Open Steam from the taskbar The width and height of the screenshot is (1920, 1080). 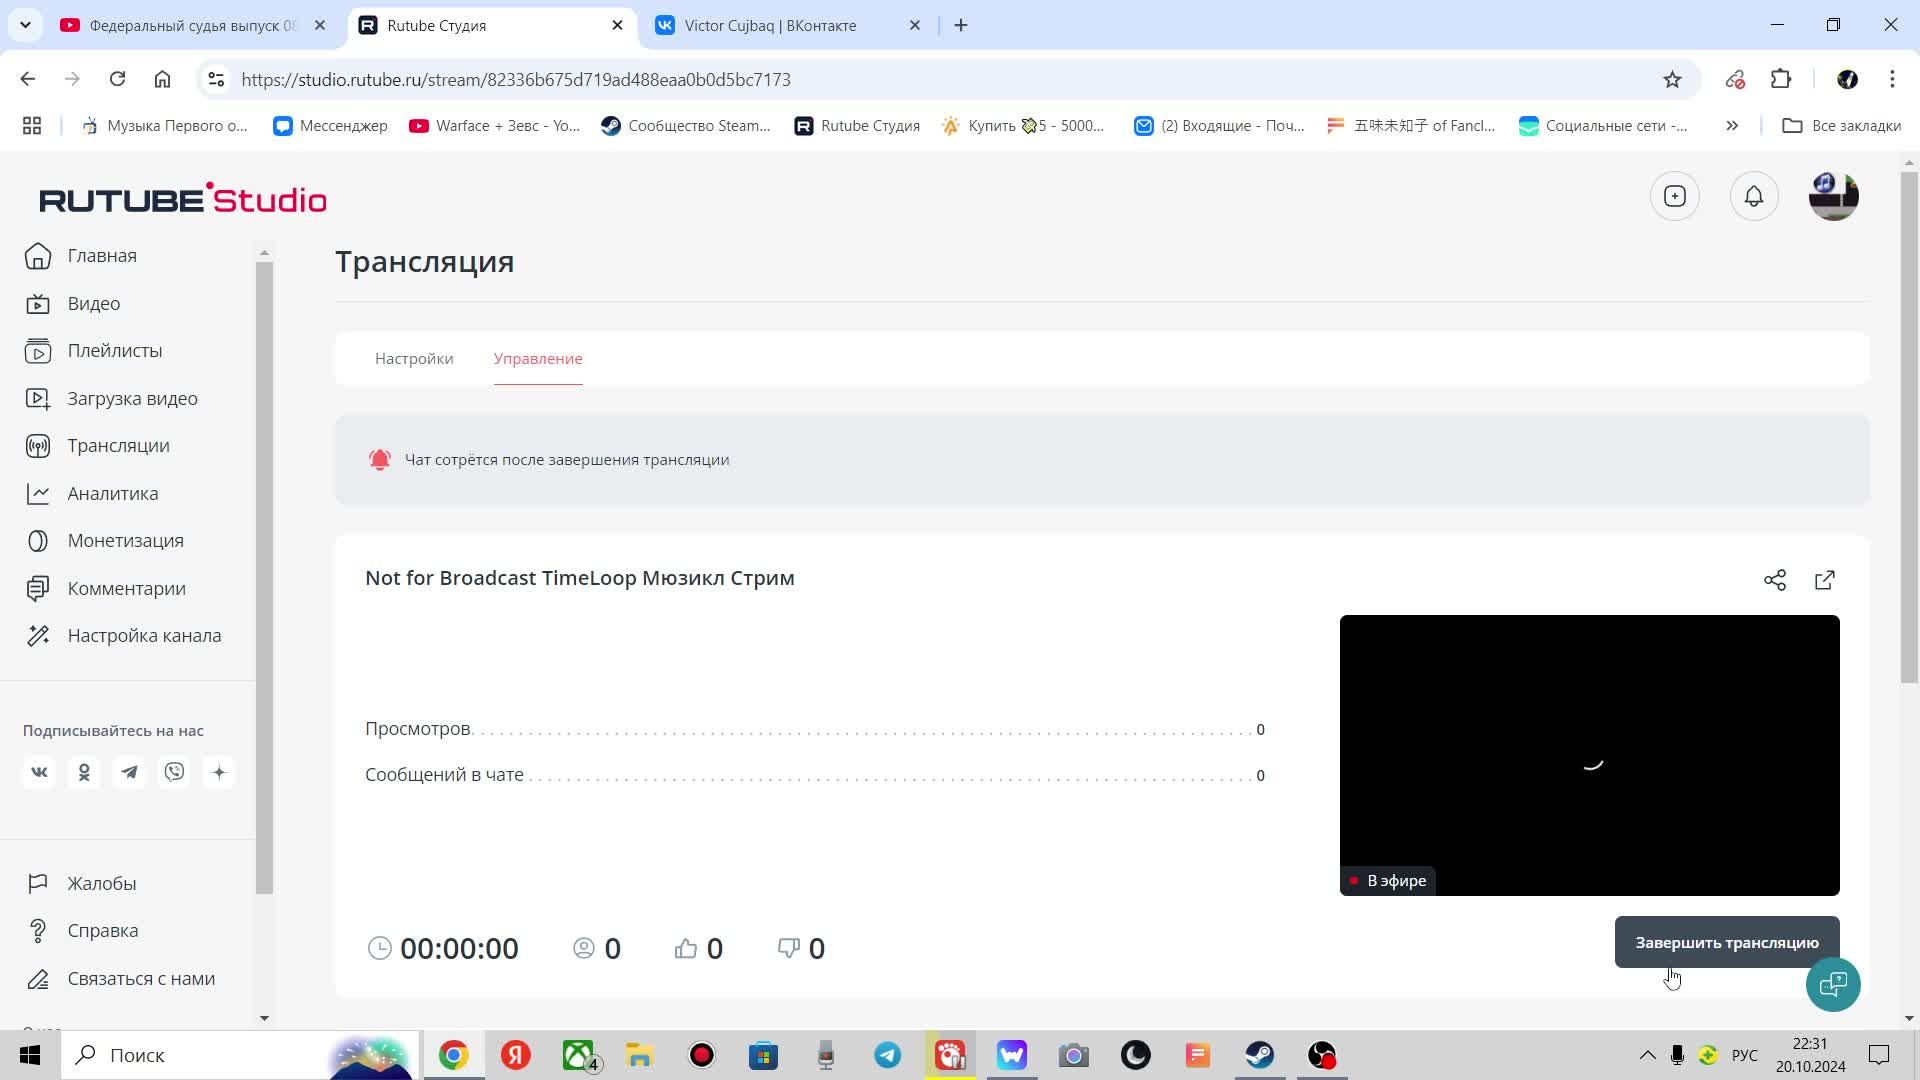[x=1260, y=1055]
